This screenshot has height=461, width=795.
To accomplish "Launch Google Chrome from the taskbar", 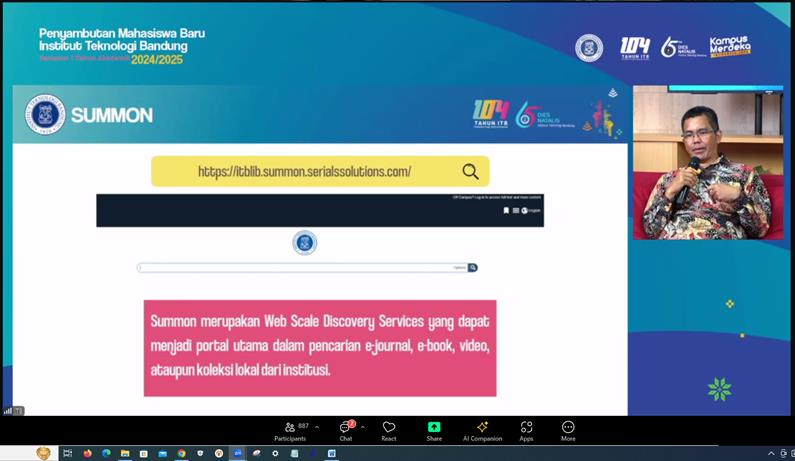I will 182,453.
